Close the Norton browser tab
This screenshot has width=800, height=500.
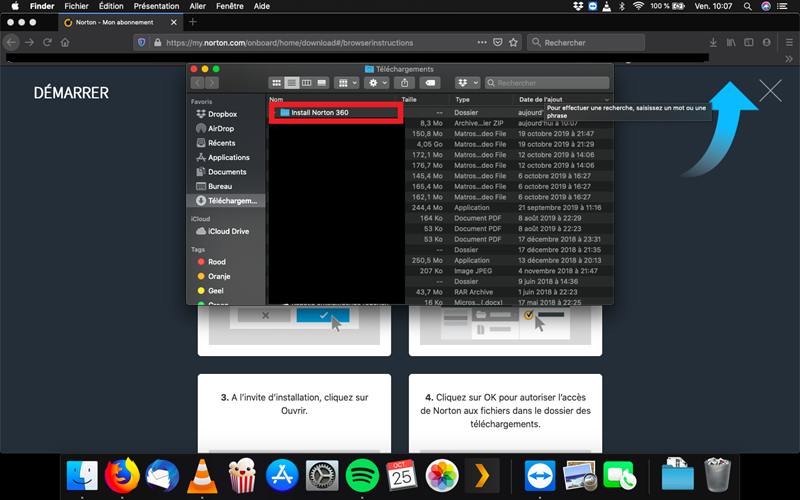[173, 22]
